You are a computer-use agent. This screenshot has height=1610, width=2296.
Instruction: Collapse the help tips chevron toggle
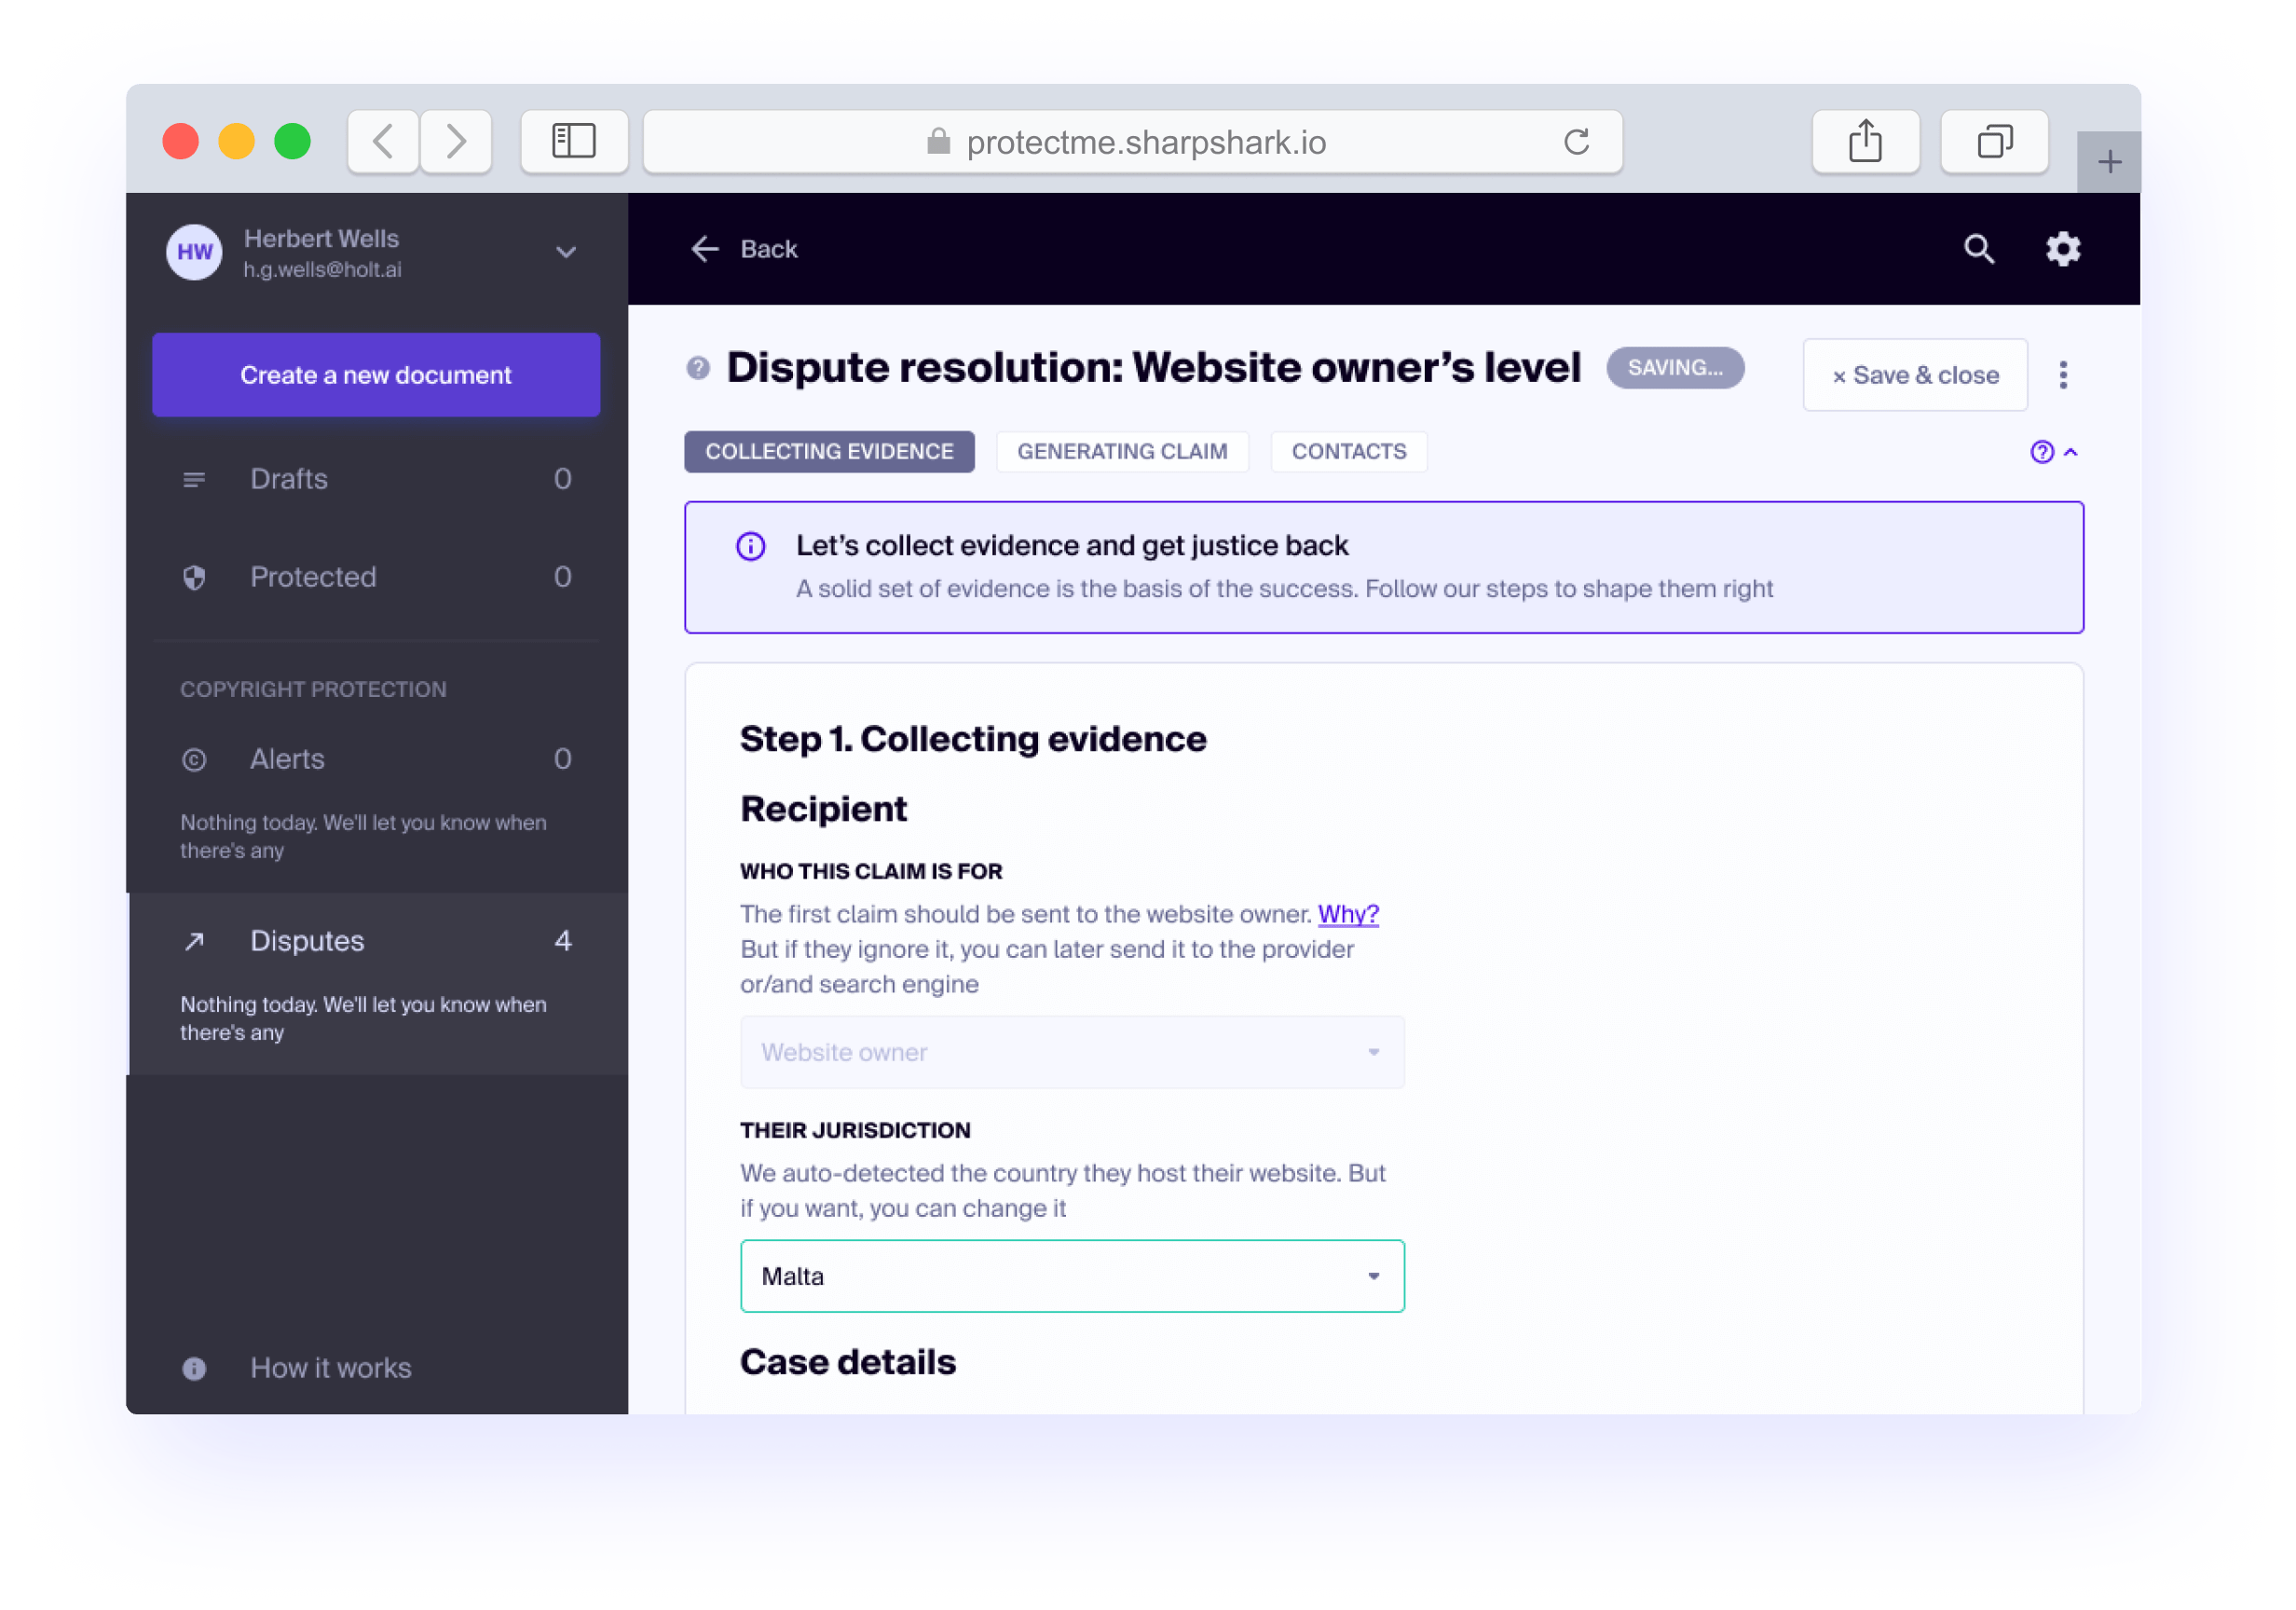2070,452
